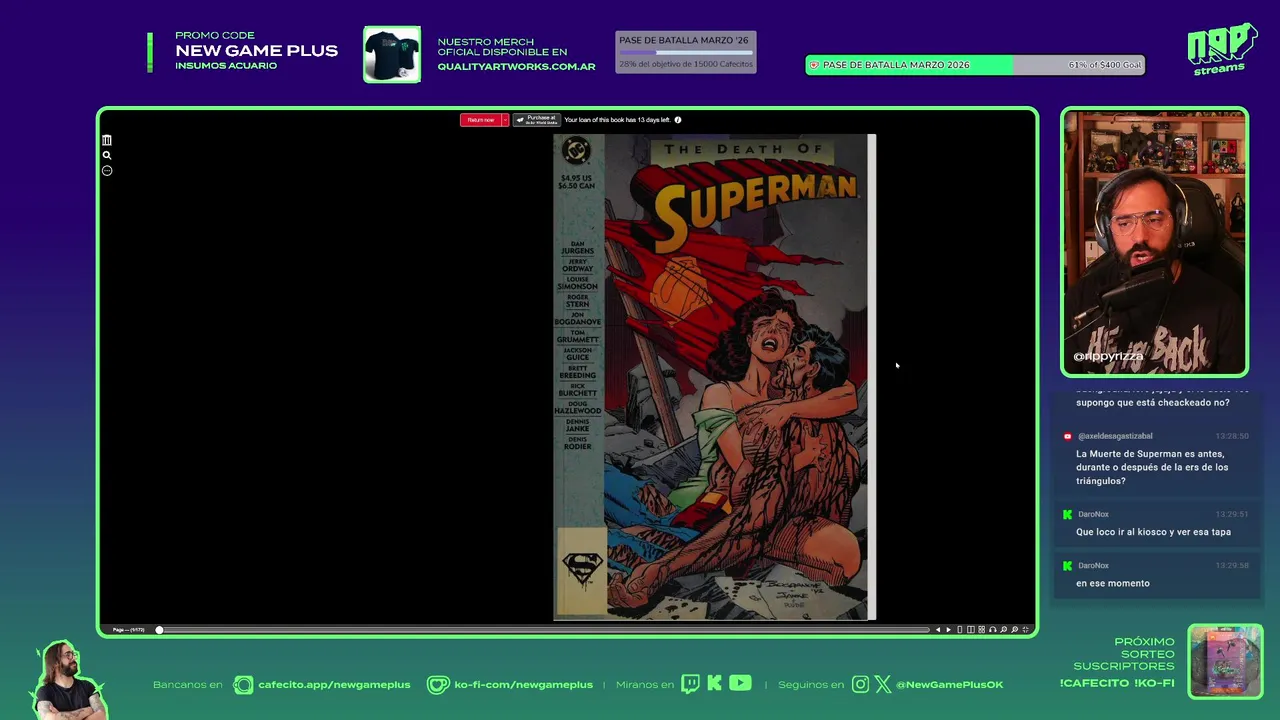Zoom in the book page

tap(1015, 630)
